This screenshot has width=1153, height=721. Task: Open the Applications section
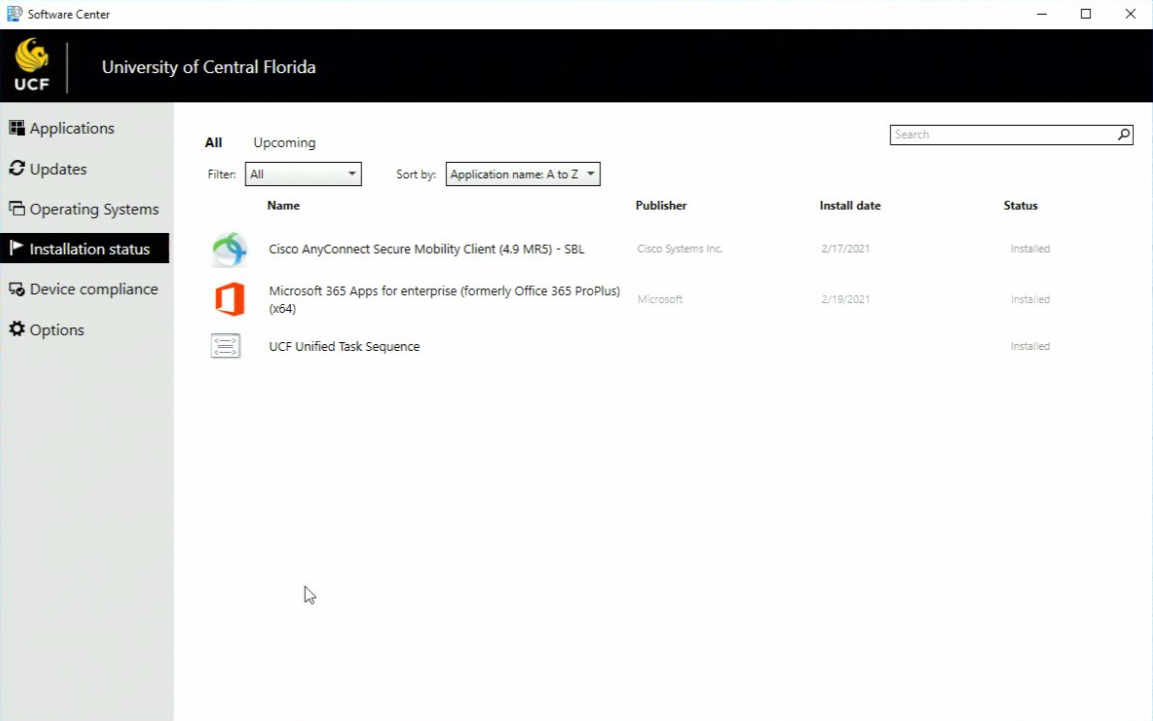click(72, 128)
